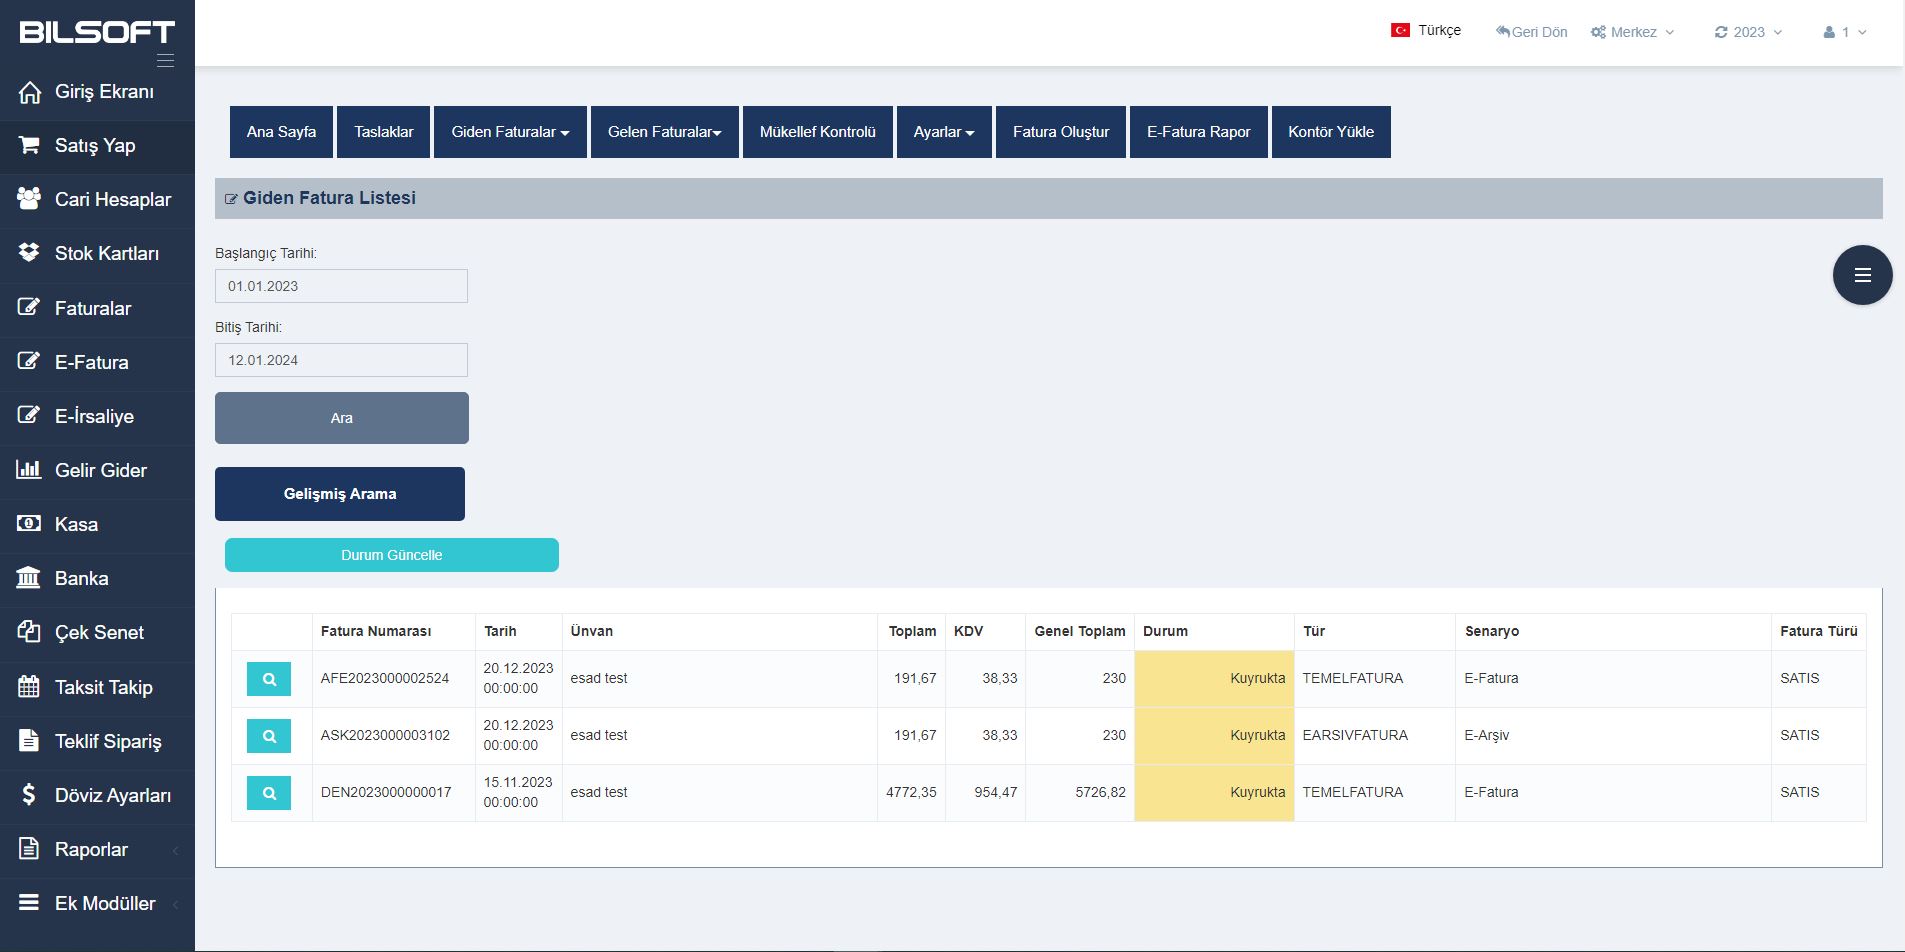Click the BILSOFT logo
This screenshot has width=1905, height=952.
pos(97,32)
